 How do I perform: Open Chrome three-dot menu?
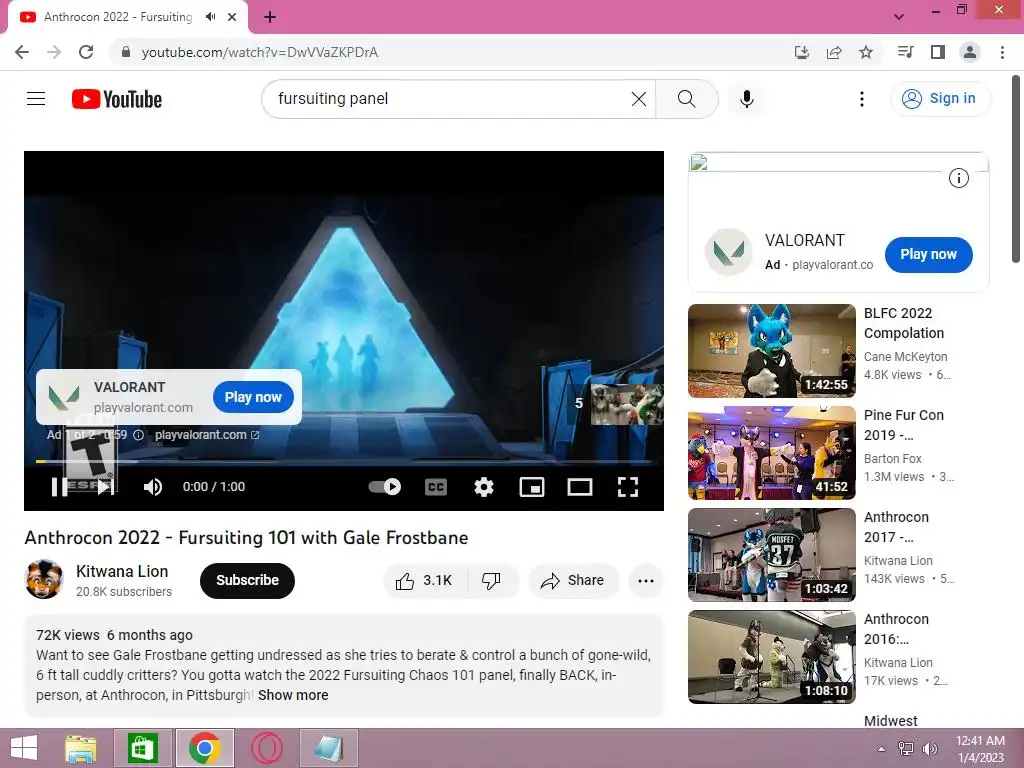[1002, 52]
